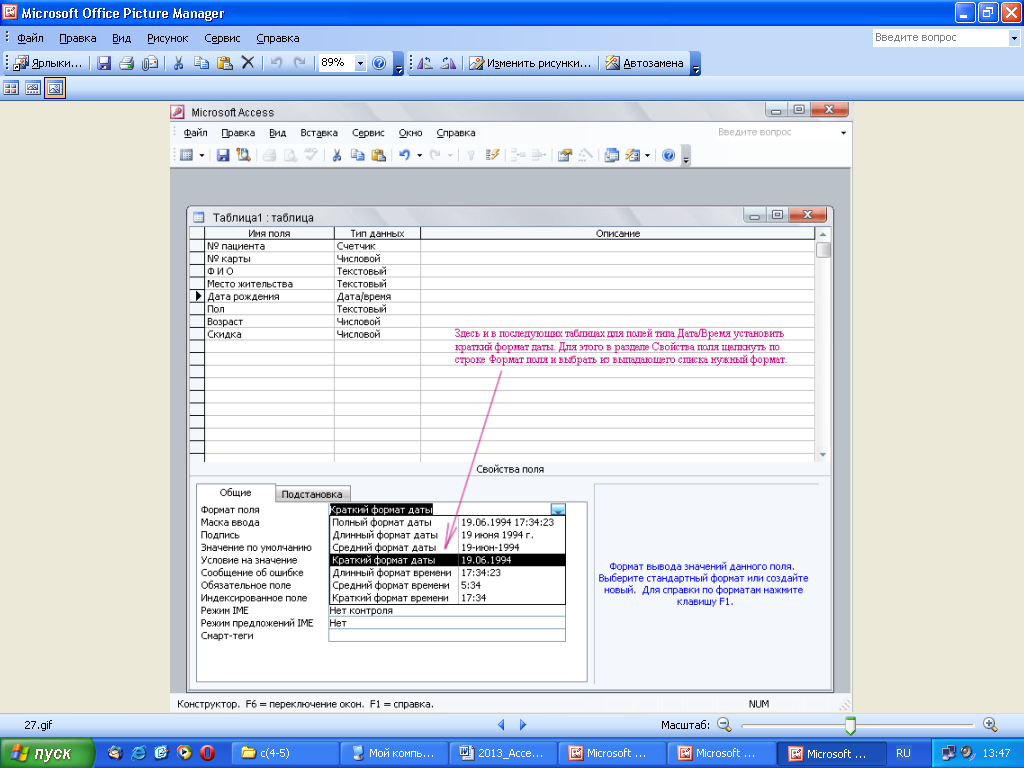Click the Cut scissors icon in Picture Manager
The height and width of the screenshot is (768, 1024).
(x=178, y=63)
